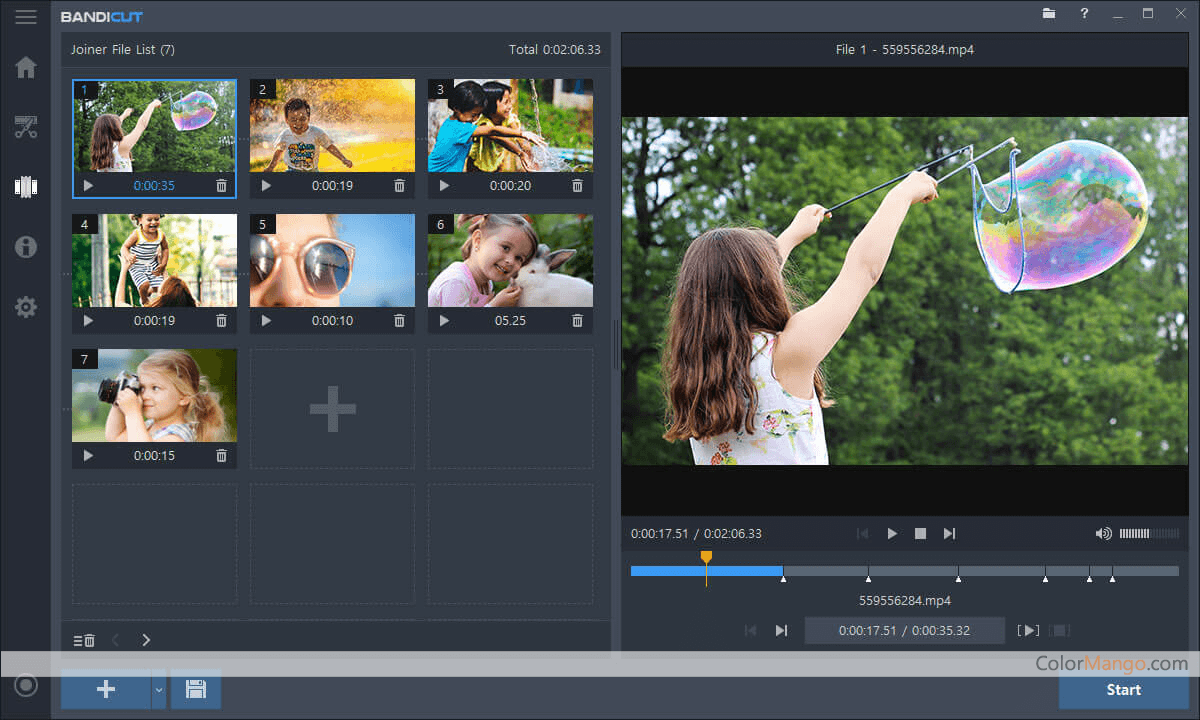Open the hamburger menu

(x=26, y=17)
